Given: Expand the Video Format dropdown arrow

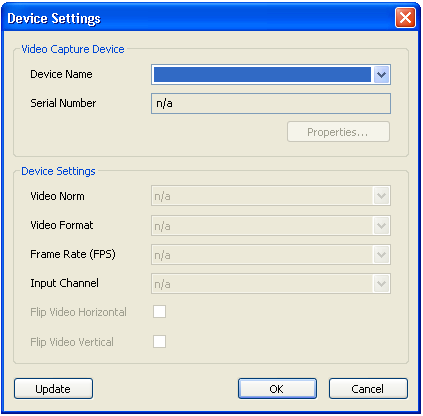Looking at the screenshot, I should coord(381,226).
